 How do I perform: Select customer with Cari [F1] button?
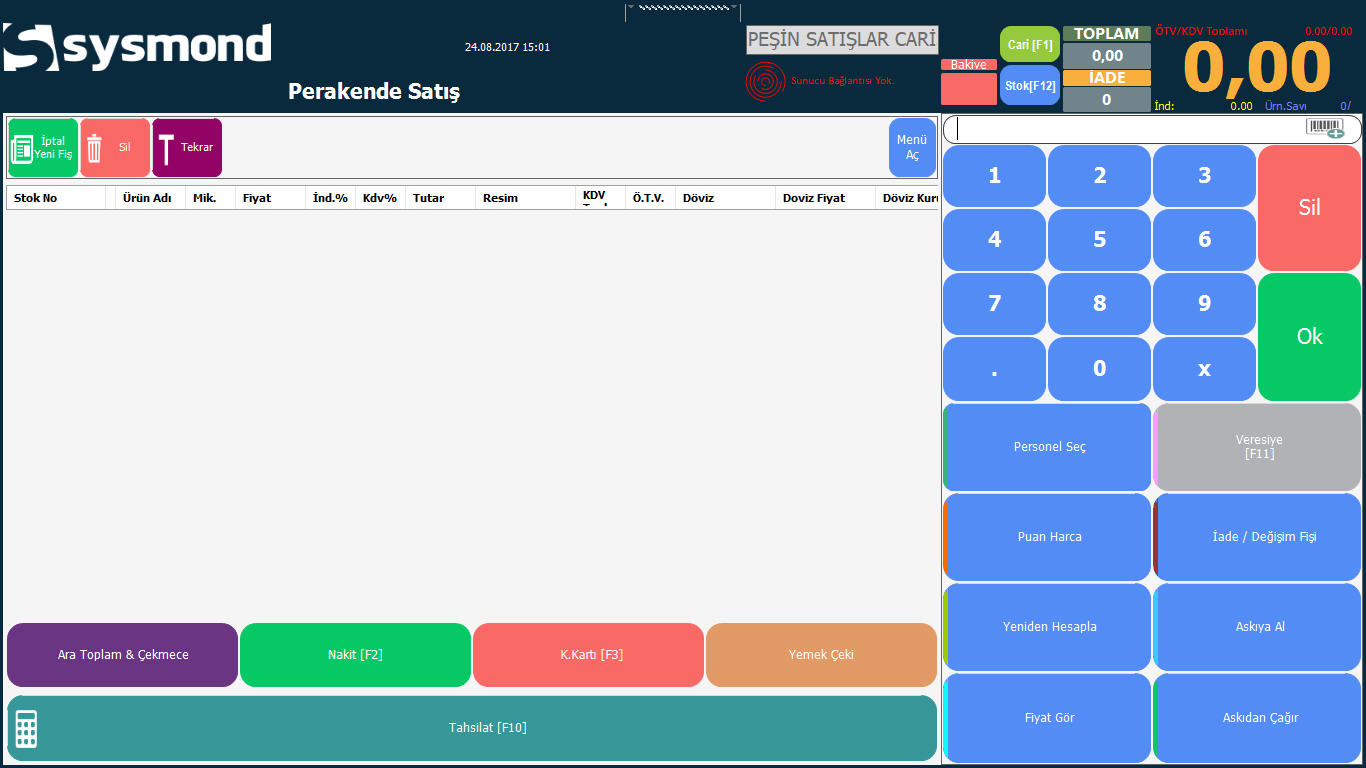coord(1029,45)
